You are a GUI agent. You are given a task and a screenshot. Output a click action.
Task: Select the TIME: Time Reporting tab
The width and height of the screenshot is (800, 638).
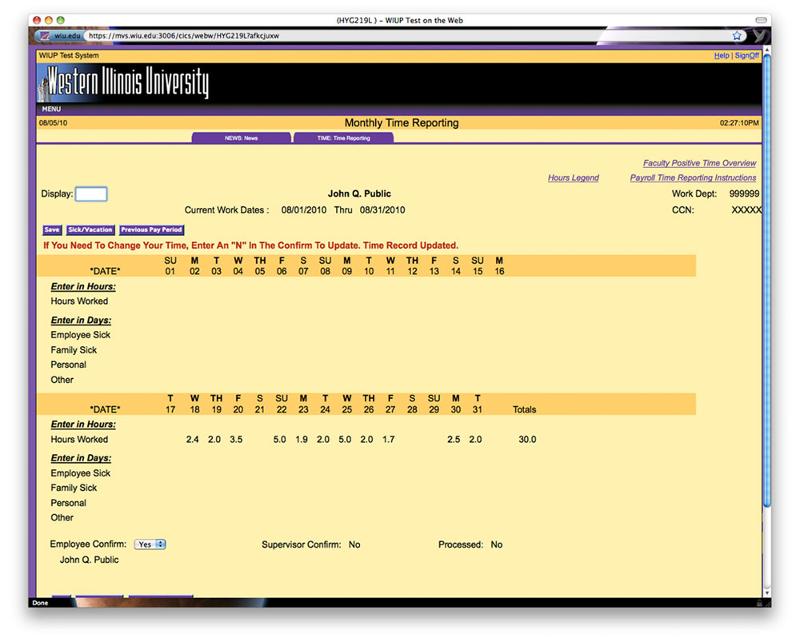(344, 138)
